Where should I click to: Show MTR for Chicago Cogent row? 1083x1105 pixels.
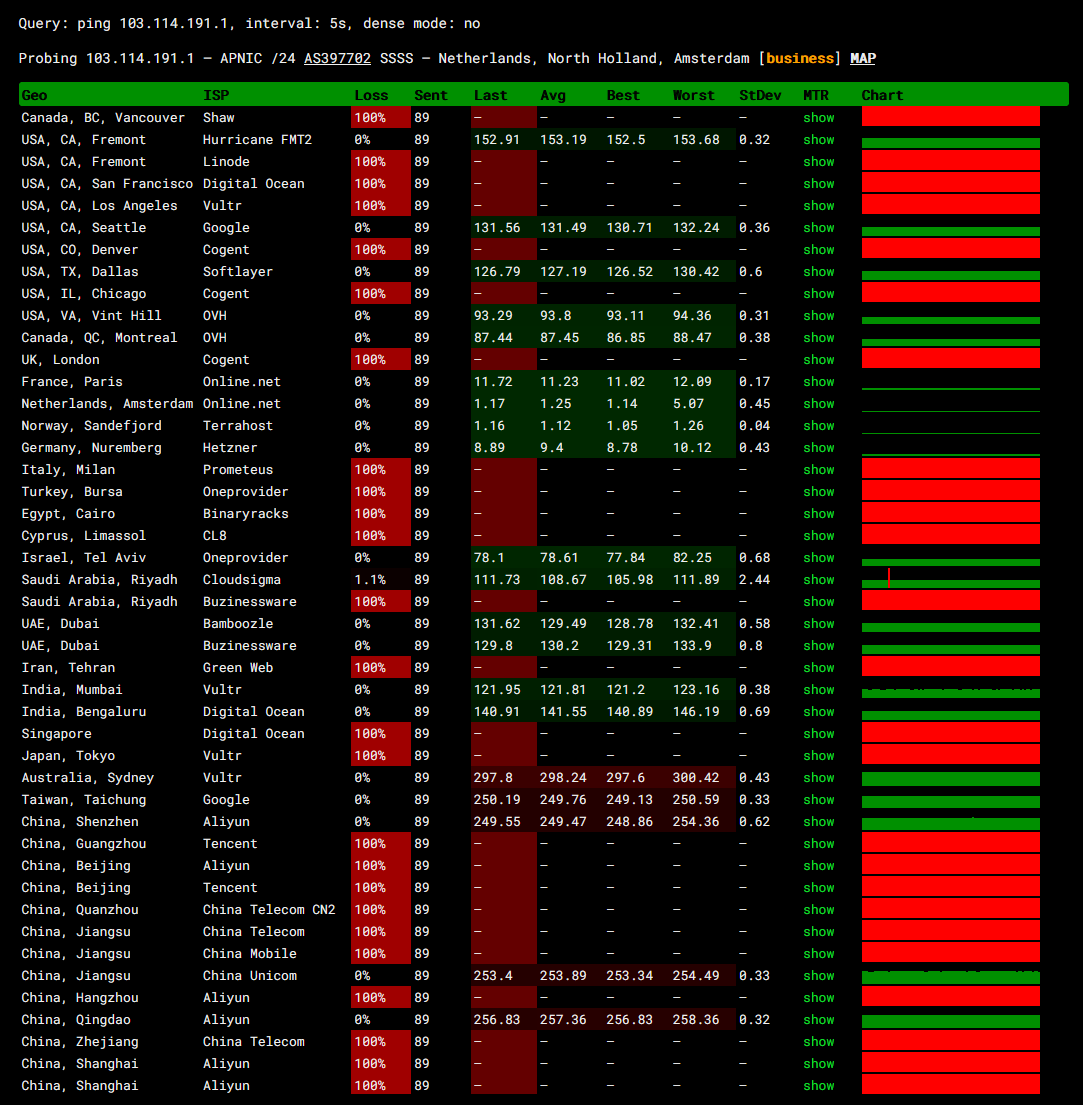point(818,293)
